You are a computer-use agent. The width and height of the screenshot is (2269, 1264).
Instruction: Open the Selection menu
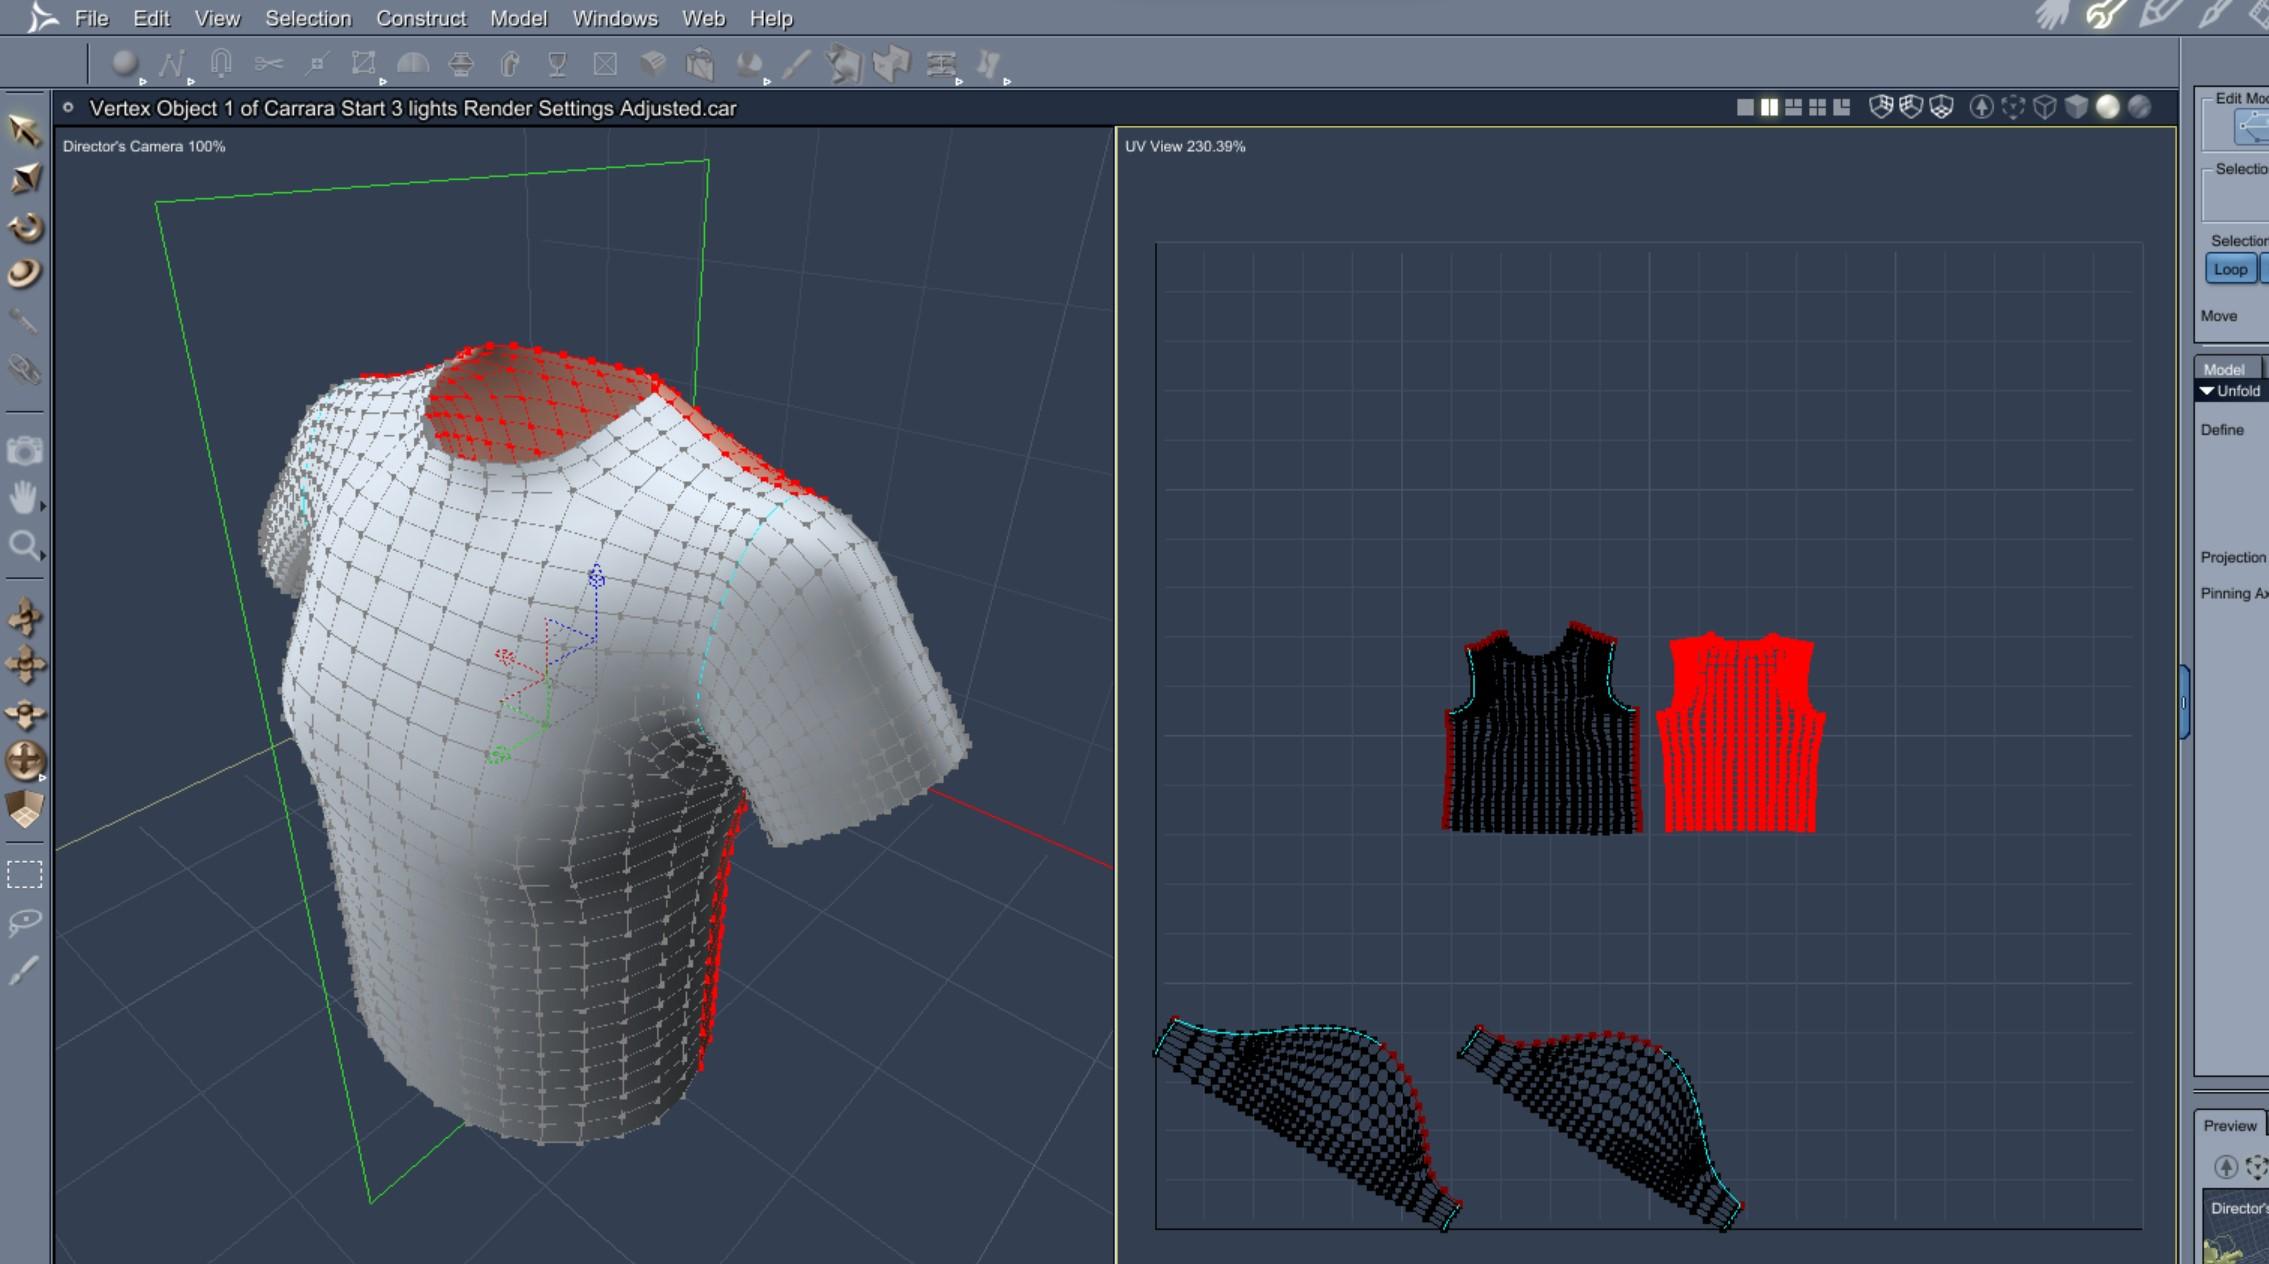307,18
